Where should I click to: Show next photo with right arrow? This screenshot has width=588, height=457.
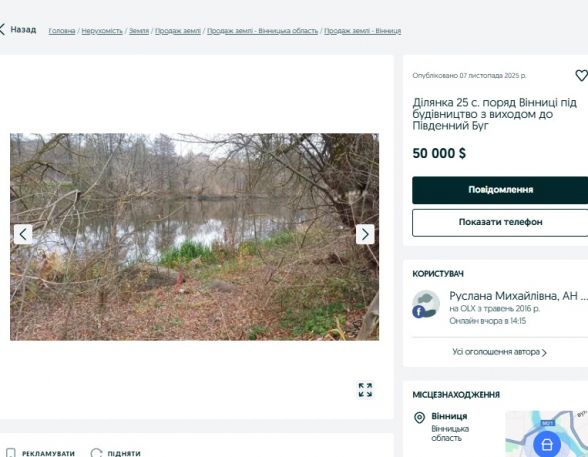[x=365, y=234]
